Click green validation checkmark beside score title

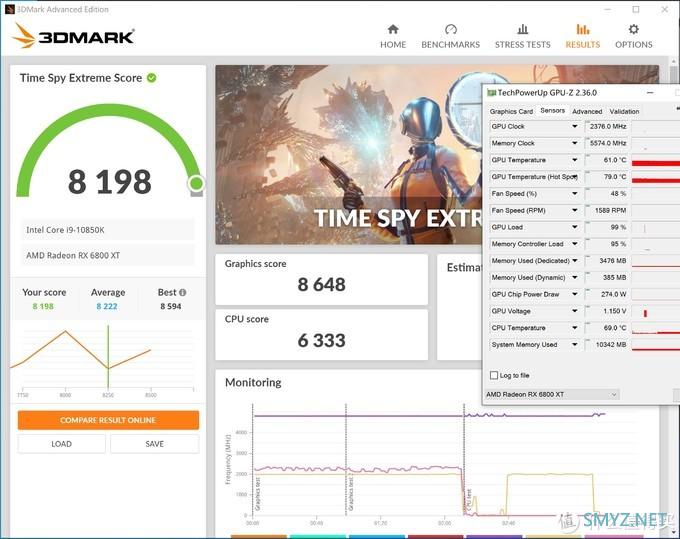(x=151, y=78)
